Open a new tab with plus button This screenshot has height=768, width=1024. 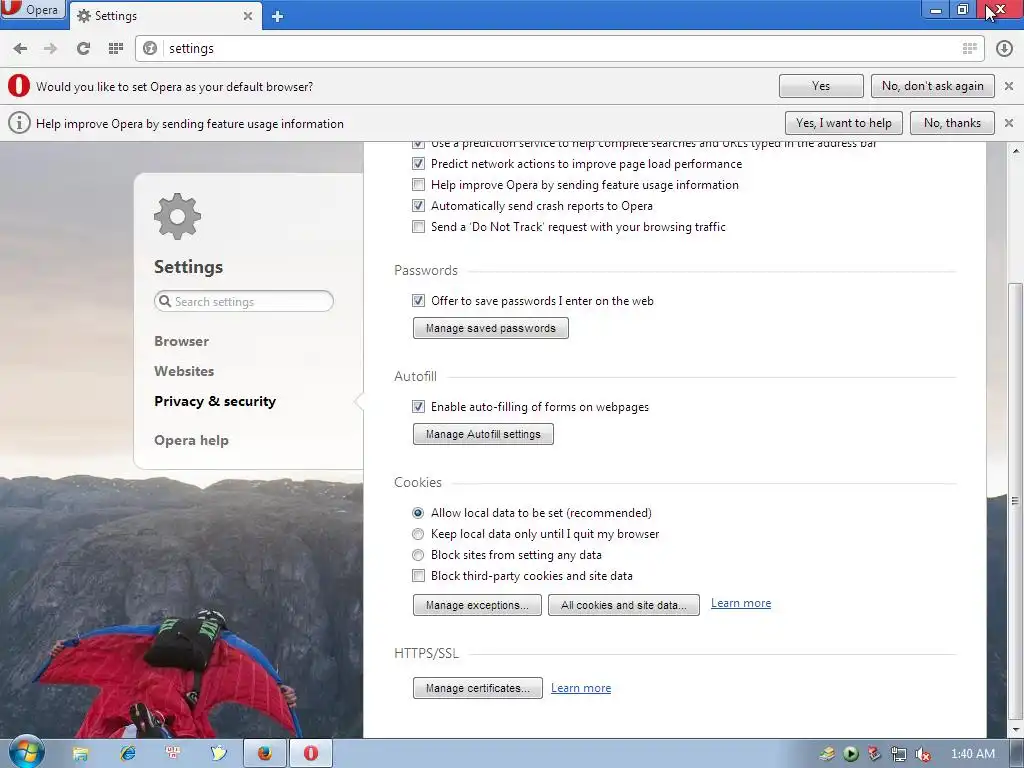[277, 16]
